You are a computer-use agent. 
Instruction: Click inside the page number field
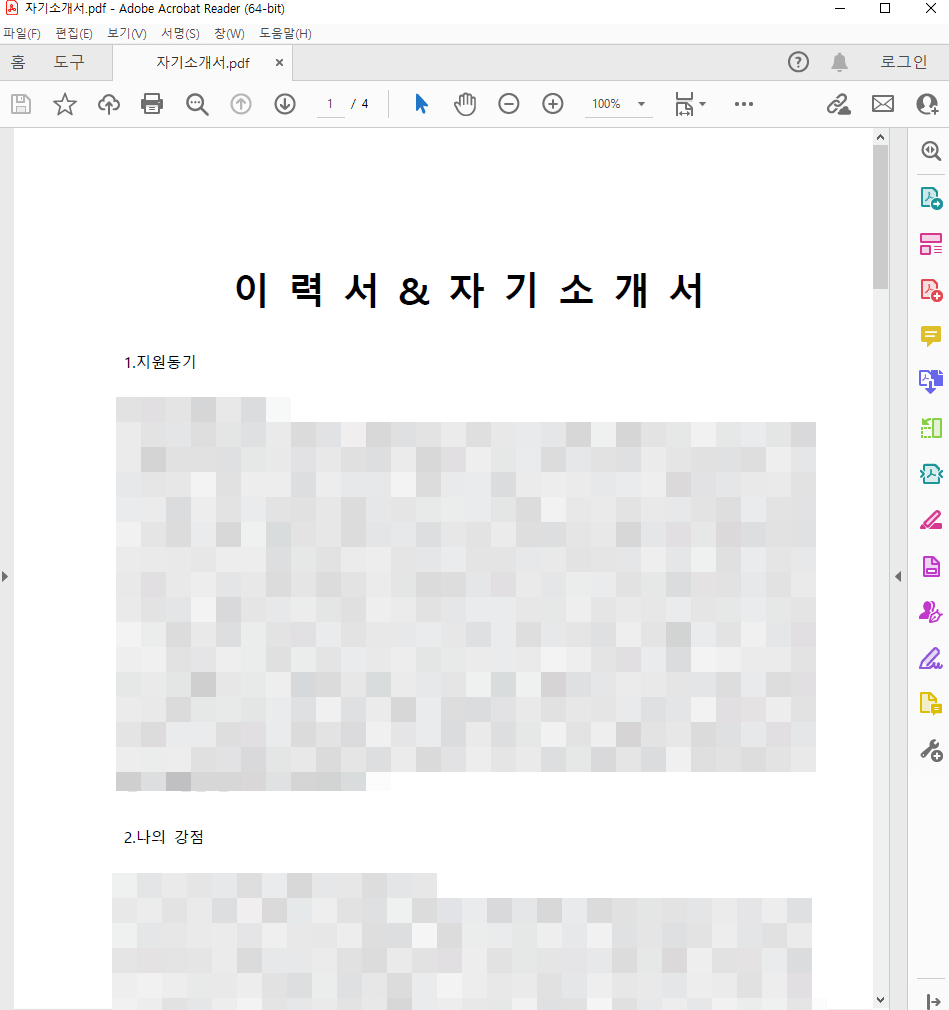click(x=330, y=104)
